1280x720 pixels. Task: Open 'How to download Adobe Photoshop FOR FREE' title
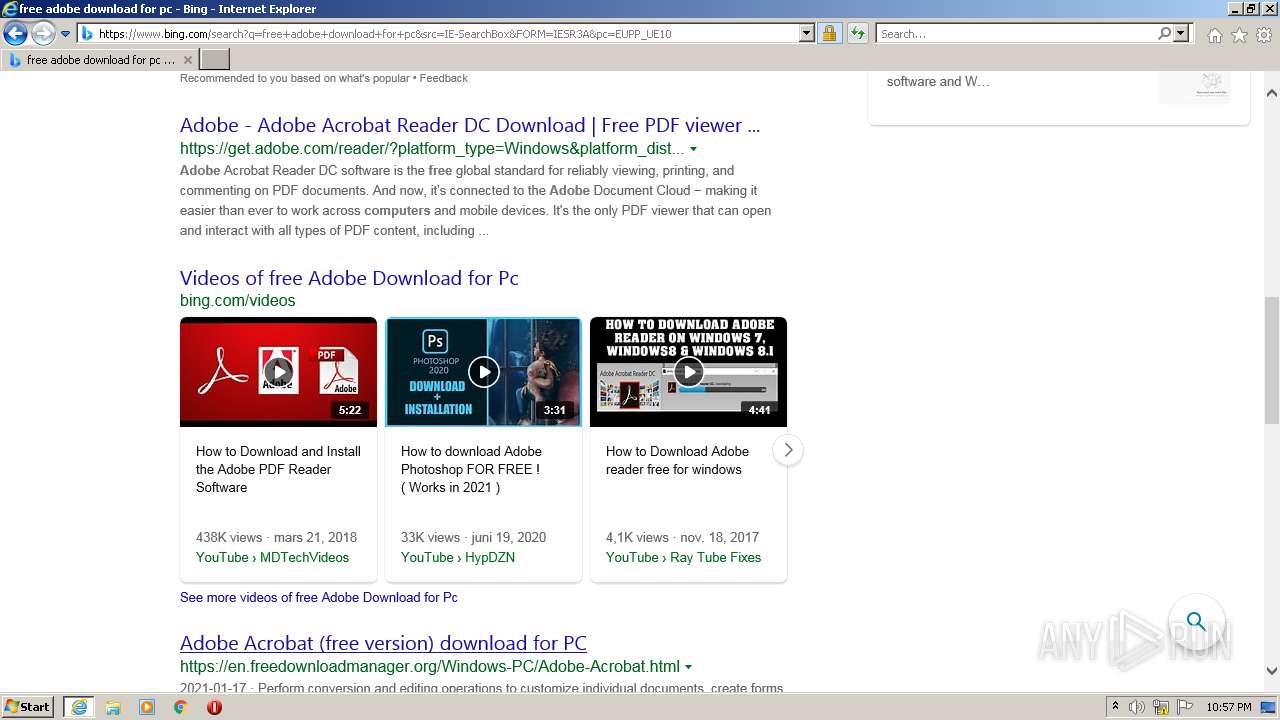[471, 469]
